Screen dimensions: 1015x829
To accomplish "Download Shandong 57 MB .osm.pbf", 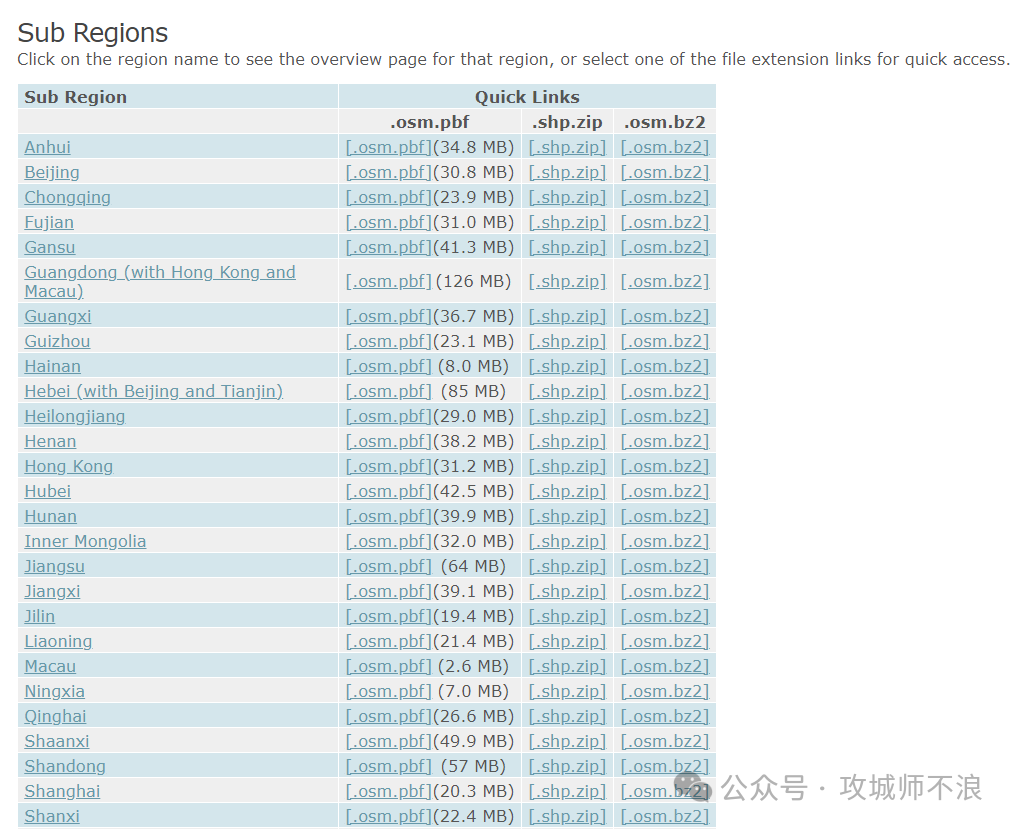I will [388, 767].
